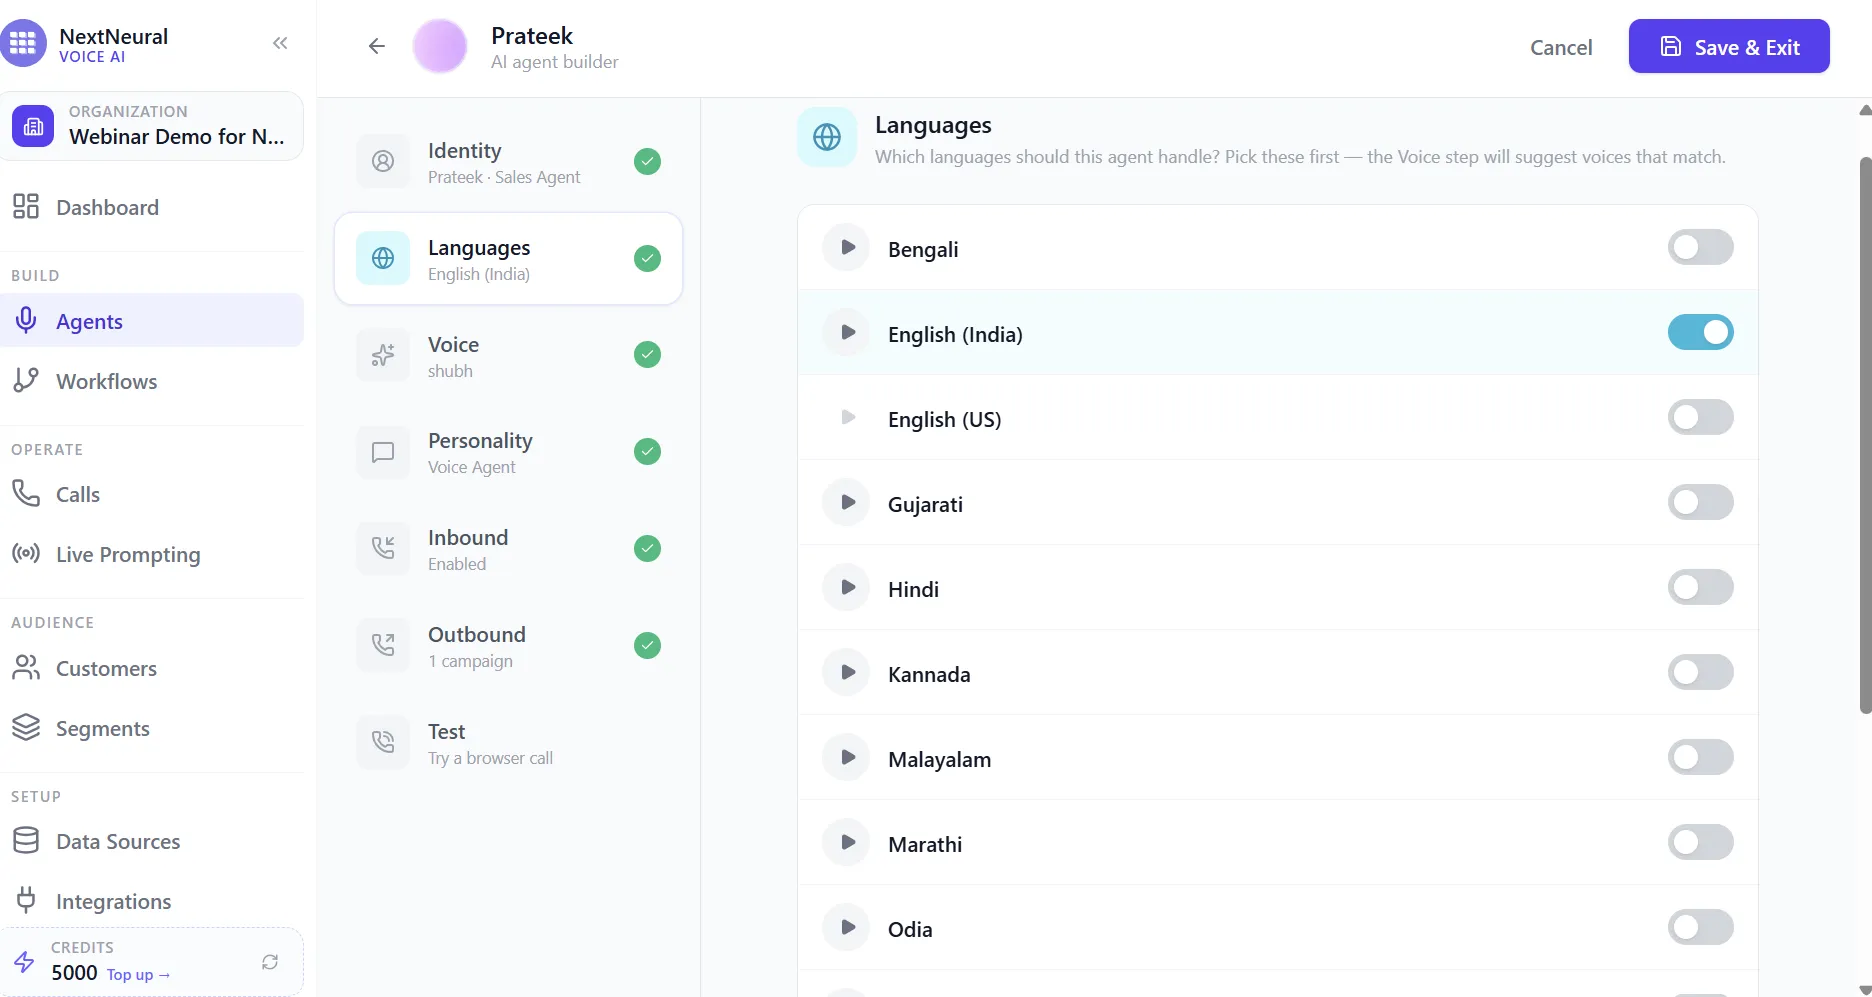Screen dimensions: 1872x997
Task: Click the Integrations plug icon
Action: point(26,900)
